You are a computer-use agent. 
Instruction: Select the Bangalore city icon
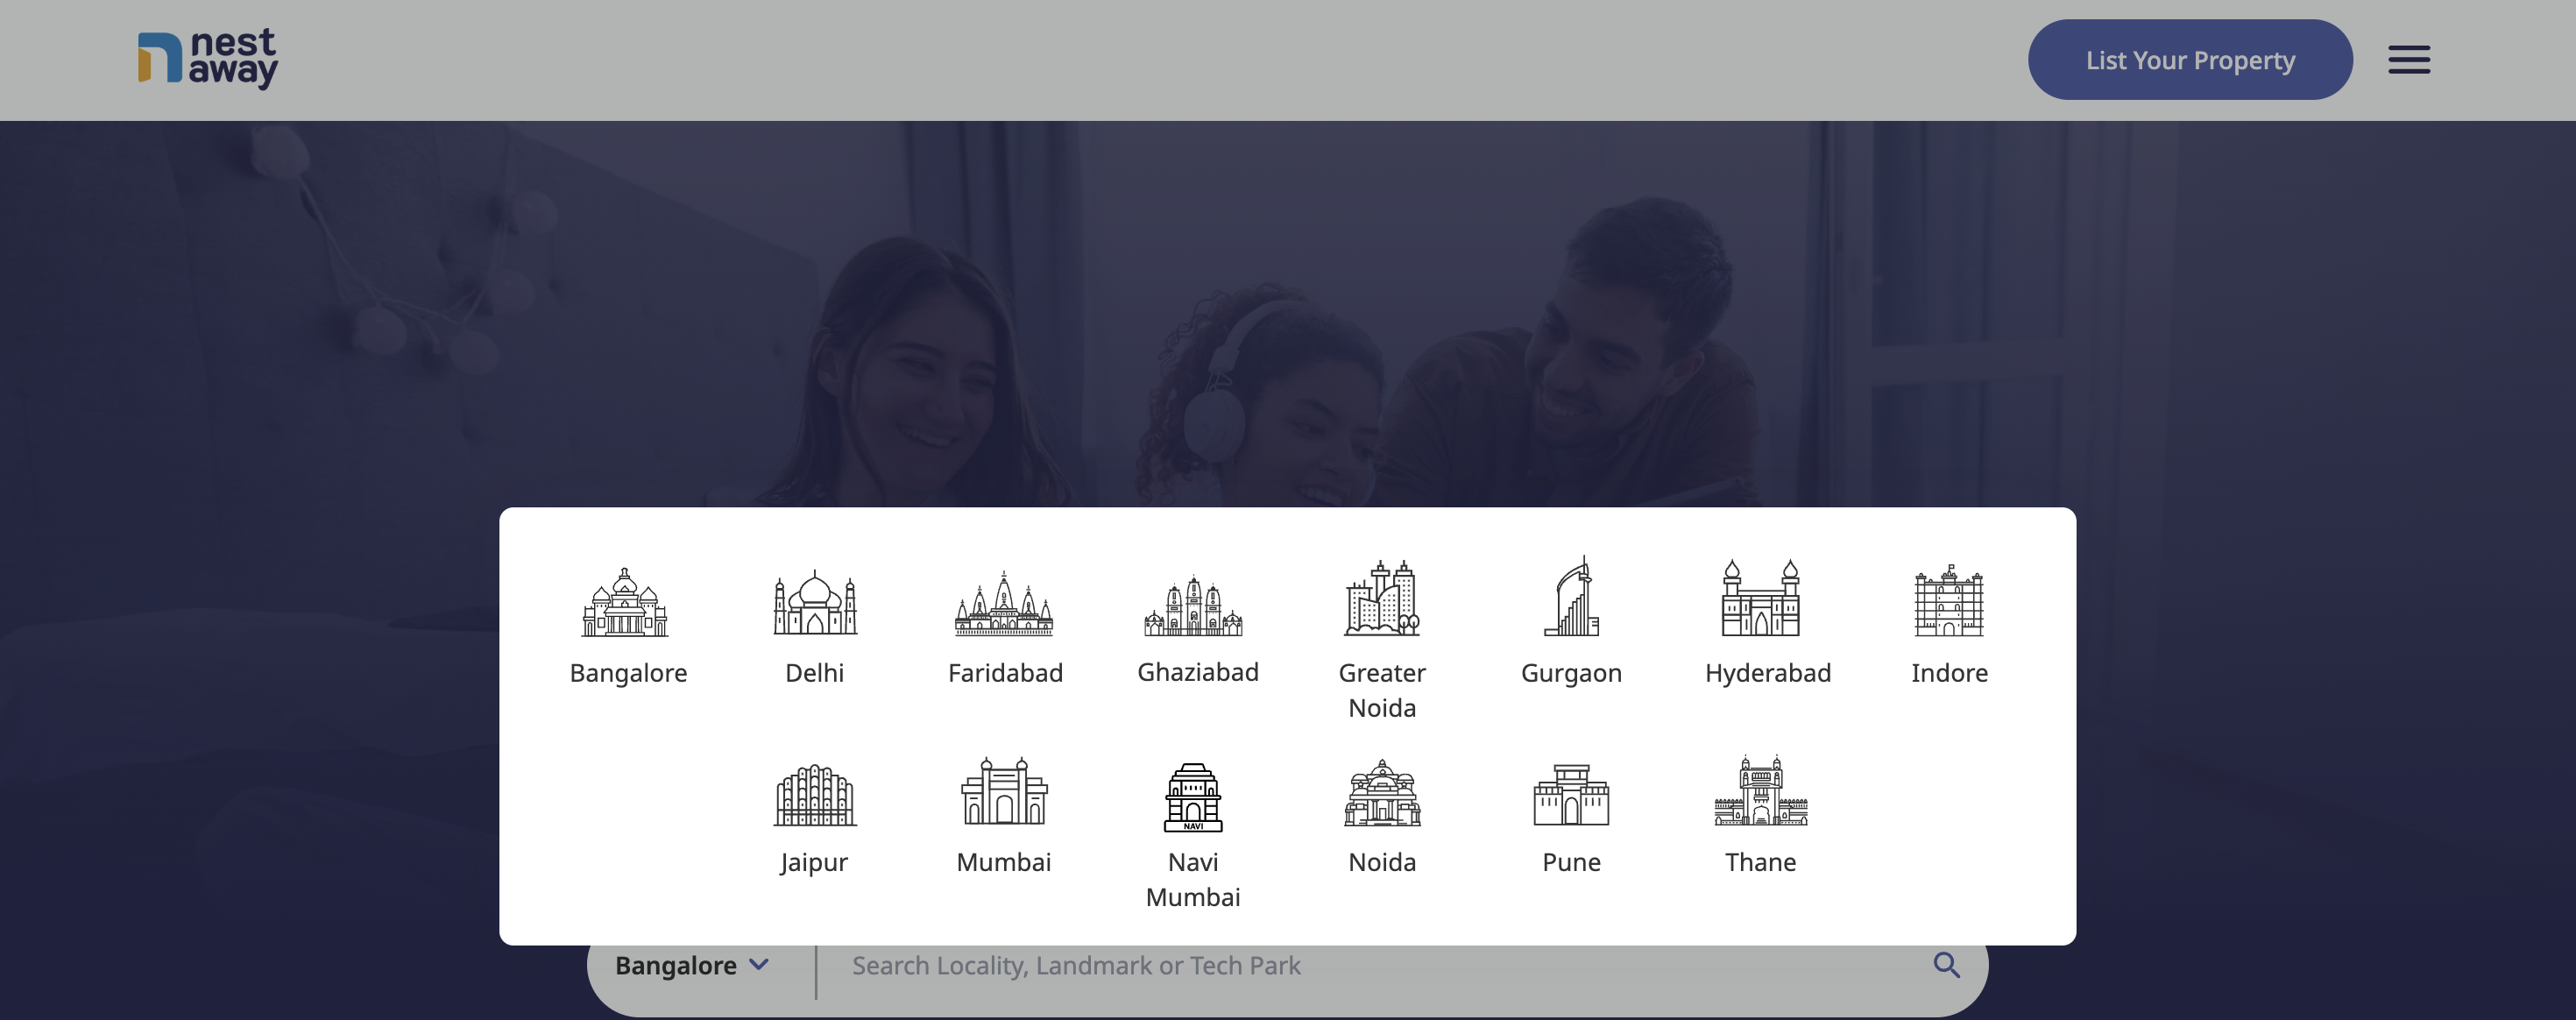[626, 601]
